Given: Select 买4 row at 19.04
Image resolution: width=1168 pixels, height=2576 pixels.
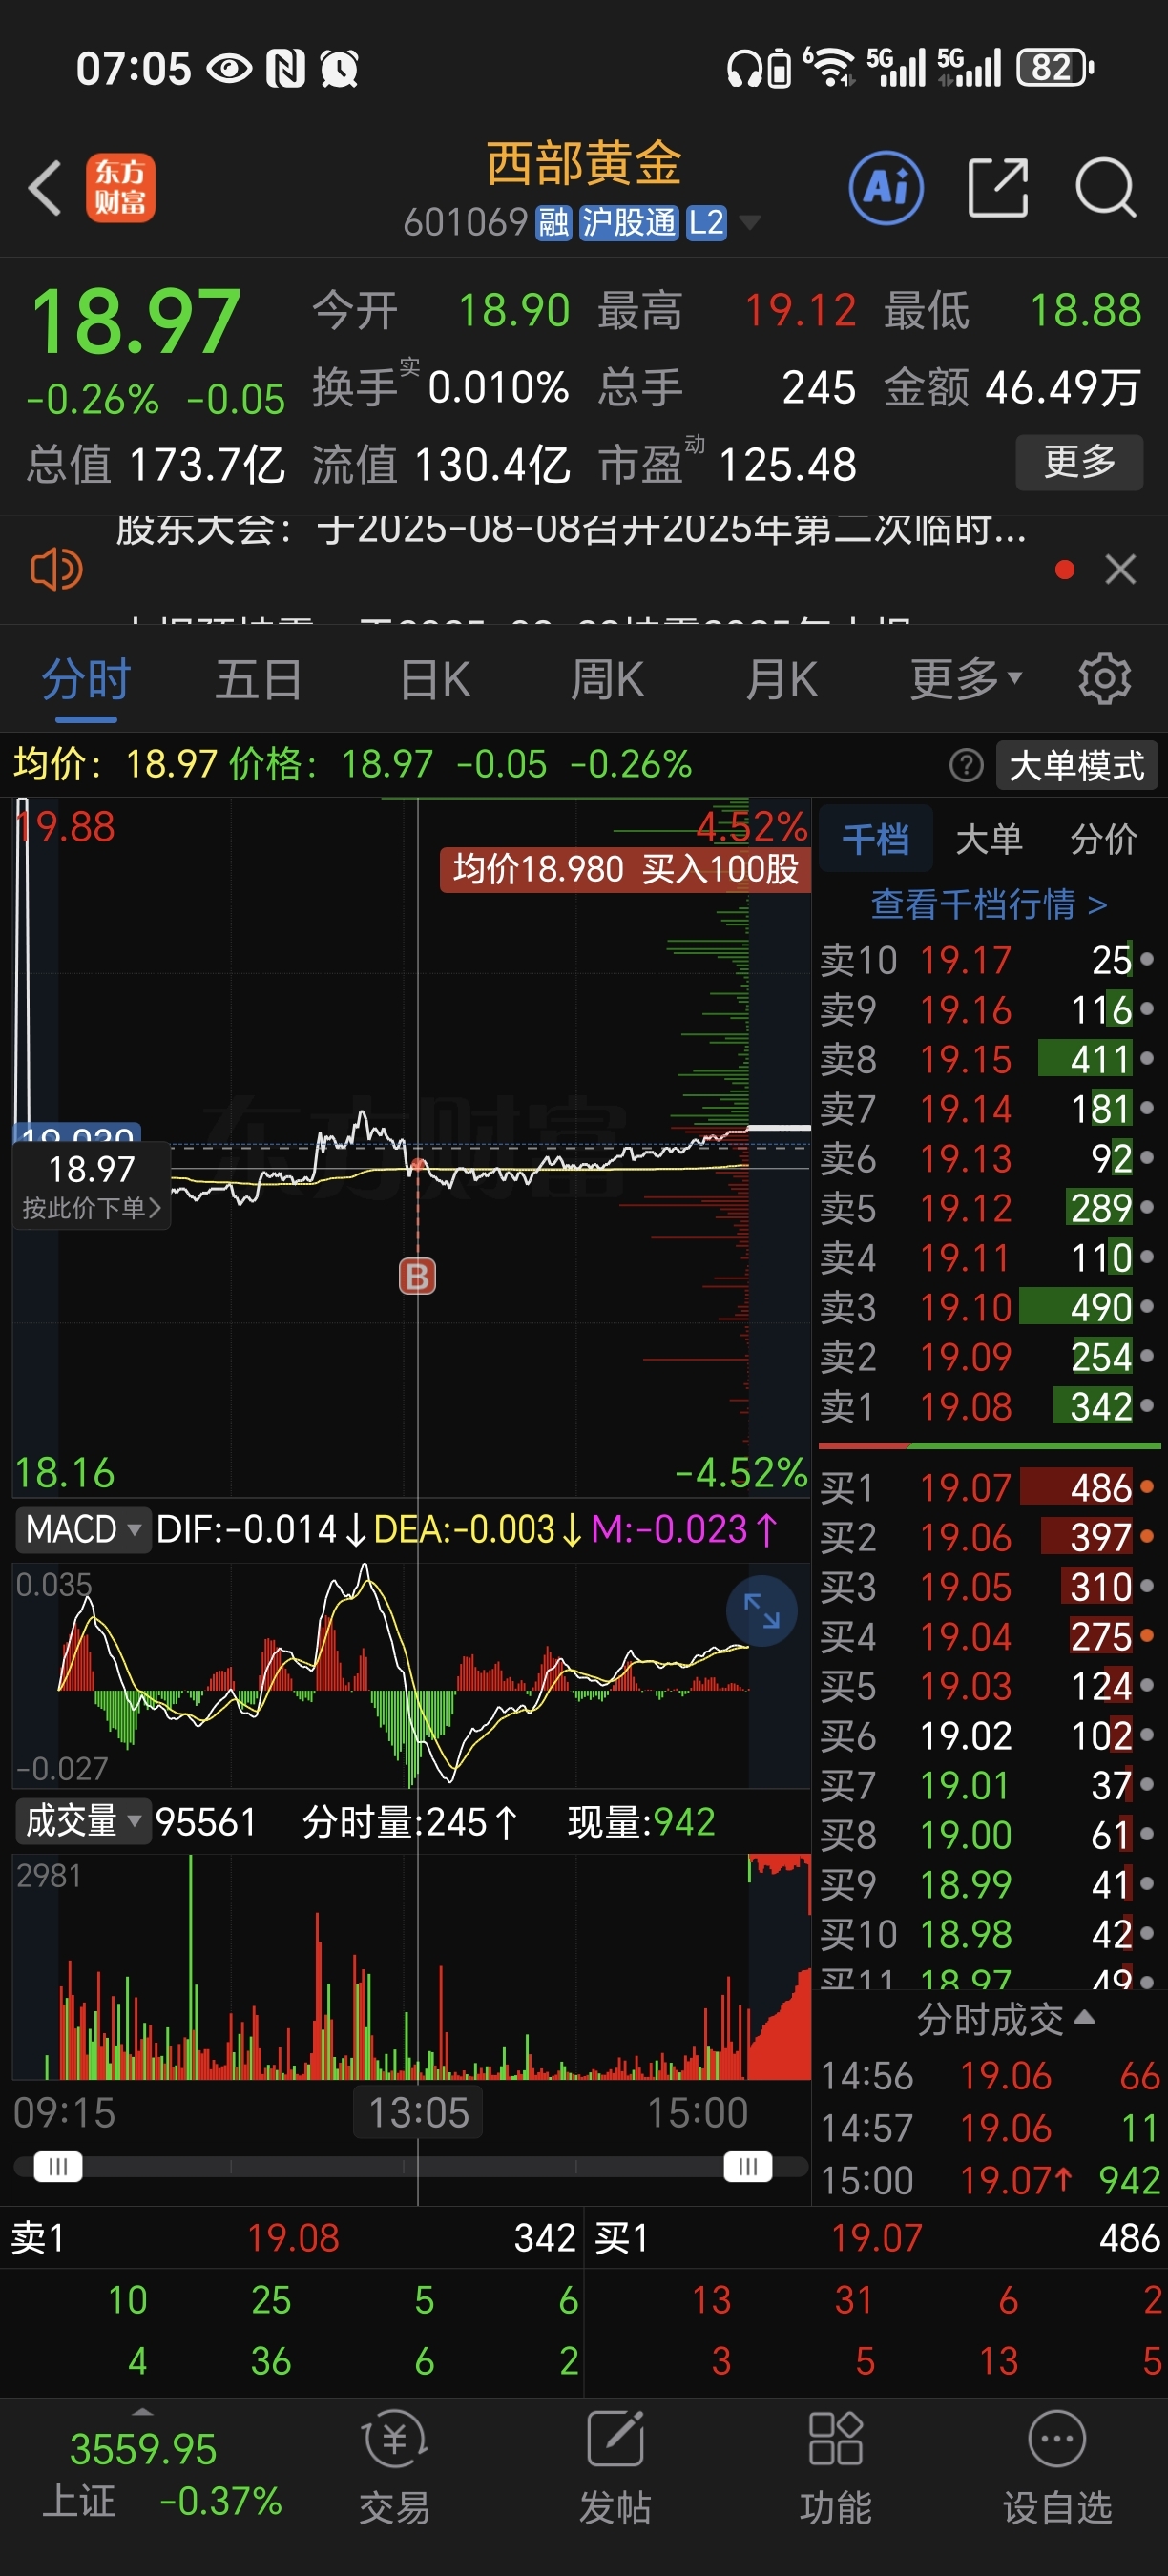Looking at the screenshot, I should 988,1637.
